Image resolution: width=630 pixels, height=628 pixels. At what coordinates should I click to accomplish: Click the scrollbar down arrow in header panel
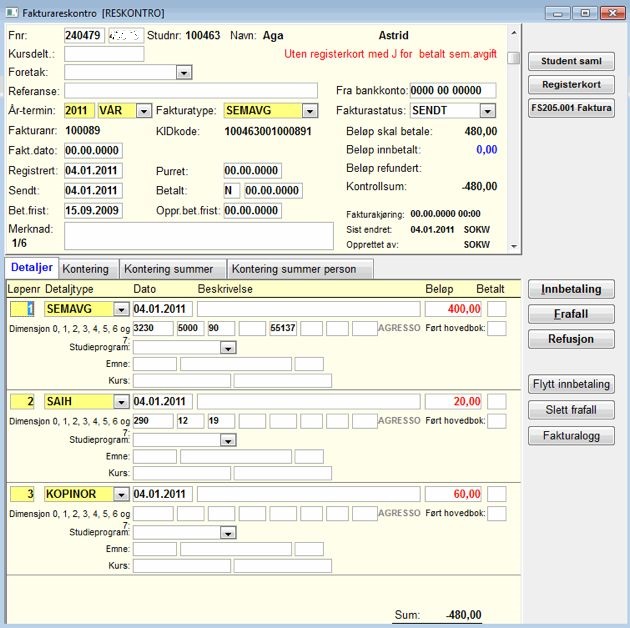click(514, 246)
